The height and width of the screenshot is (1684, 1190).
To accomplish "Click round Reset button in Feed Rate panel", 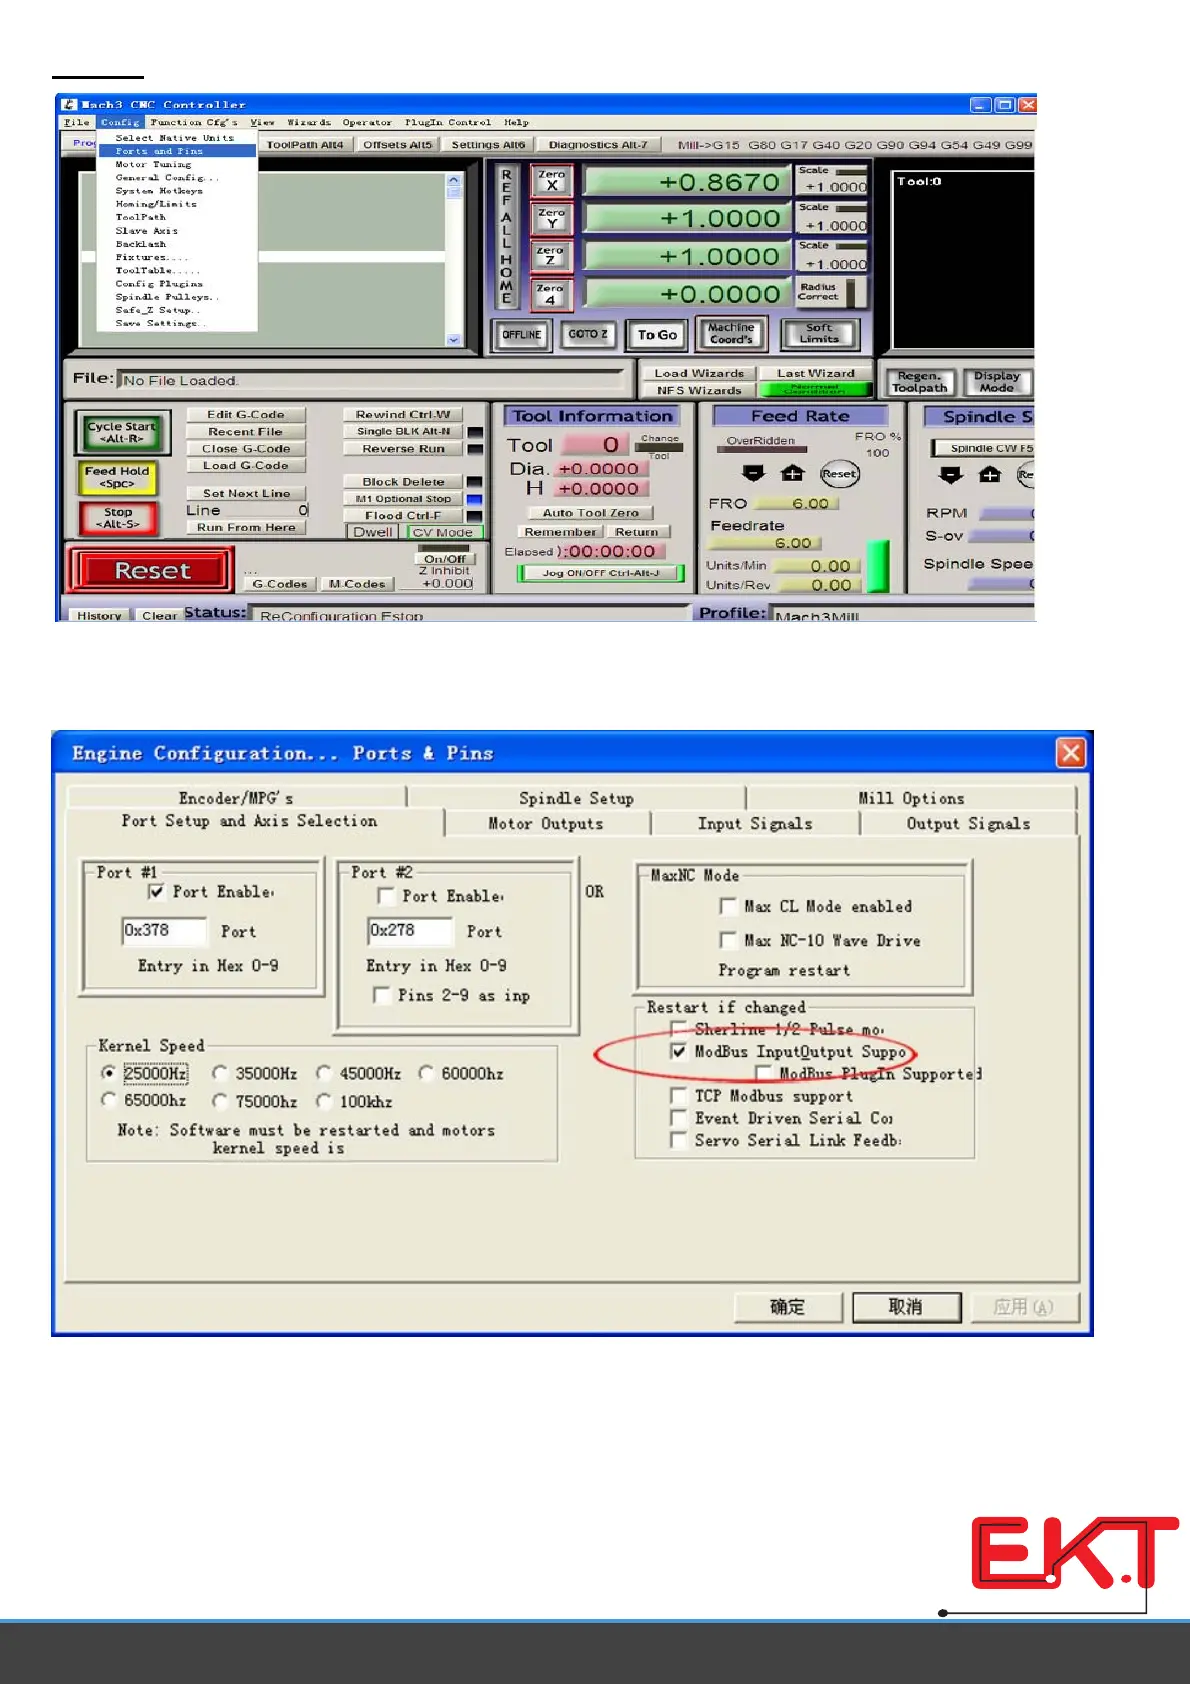I will [x=839, y=474].
